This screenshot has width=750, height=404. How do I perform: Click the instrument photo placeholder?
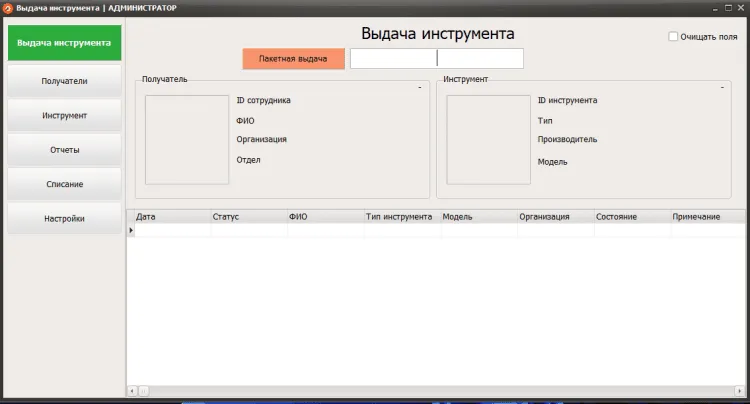pos(488,140)
